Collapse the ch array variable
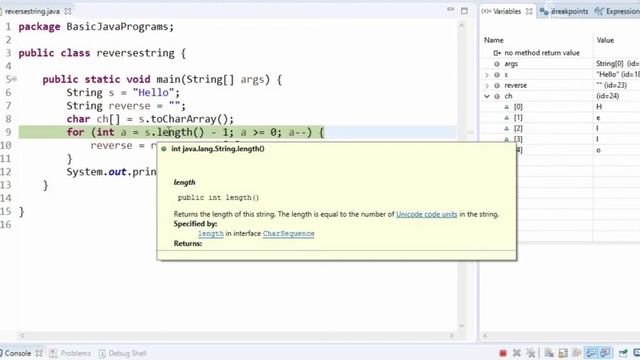This screenshot has height=360, width=640. [x=487, y=96]
